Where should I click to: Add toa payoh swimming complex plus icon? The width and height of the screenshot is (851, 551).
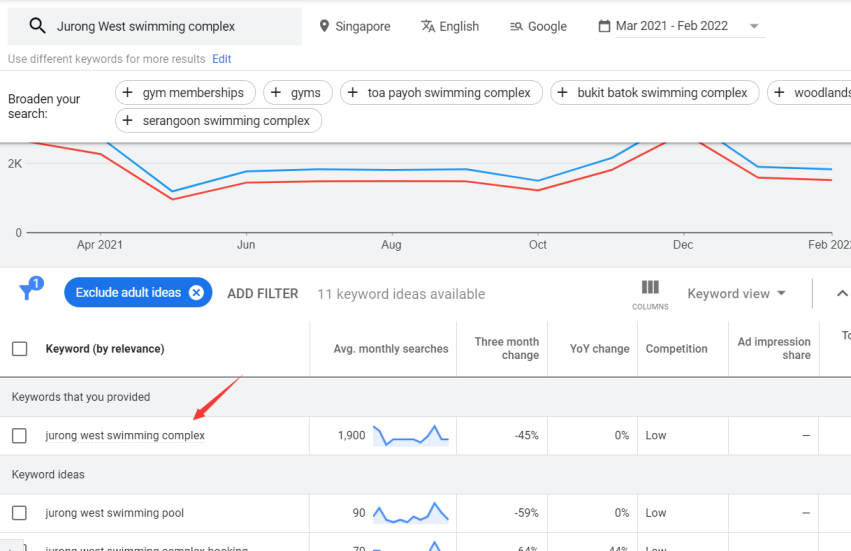[353, 92]
